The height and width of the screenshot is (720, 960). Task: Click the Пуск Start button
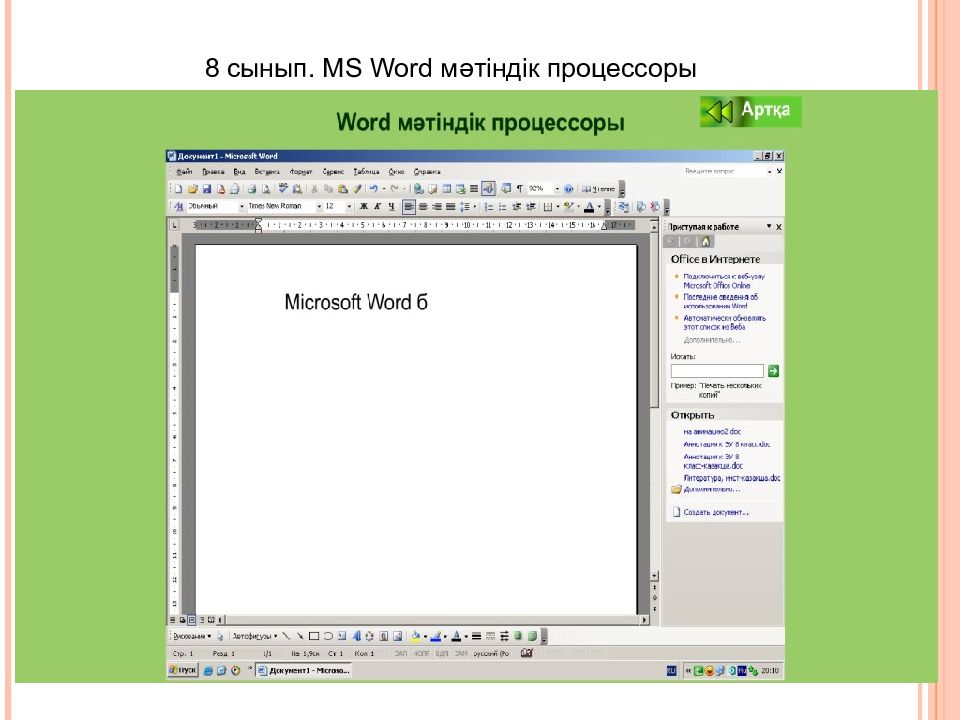click(183, 670)
